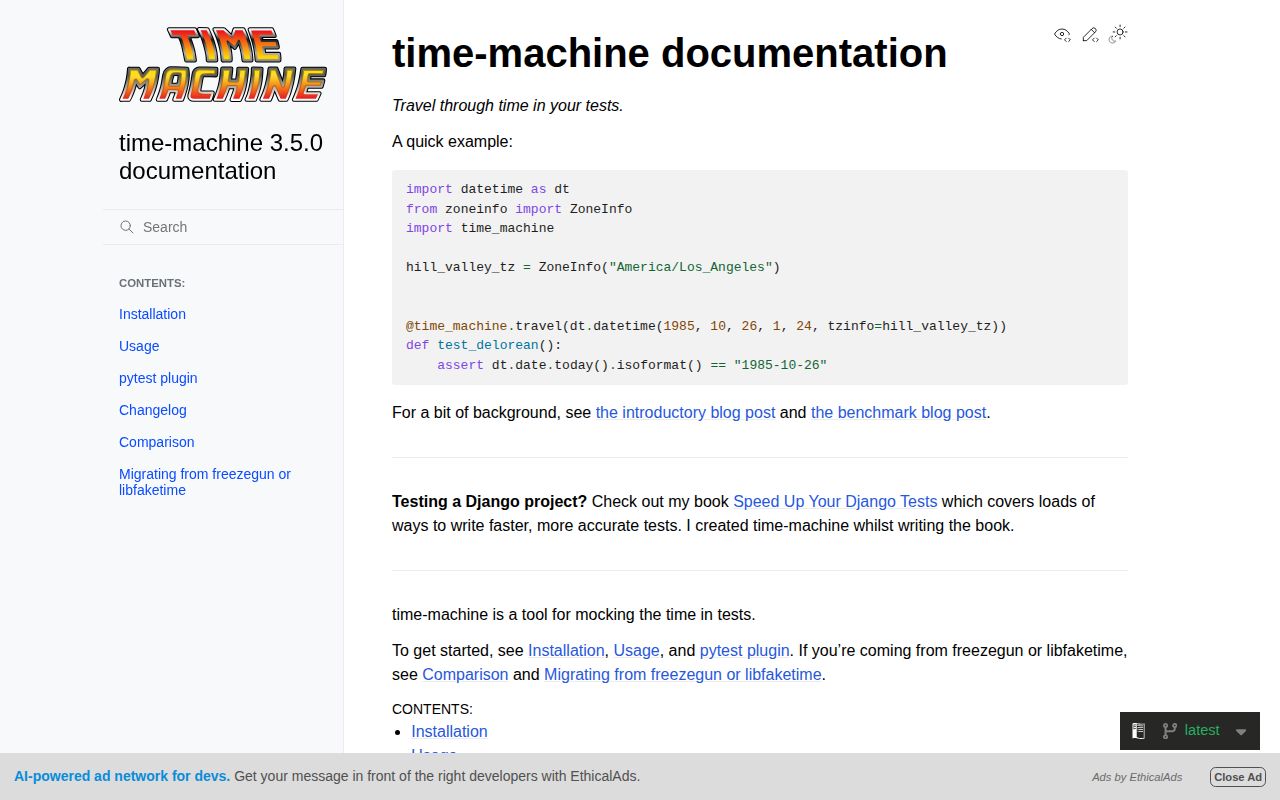Open pytest plugin in sidebar

[x=158, y=378]
